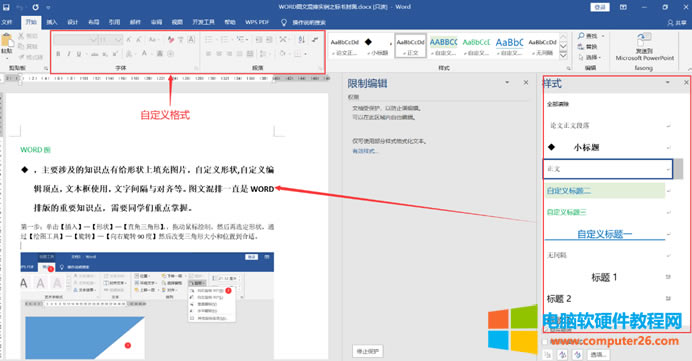This screenshot has height=361, width=692.
Task: Select 标题 1 in Styles pane
Action: (608, 277)
